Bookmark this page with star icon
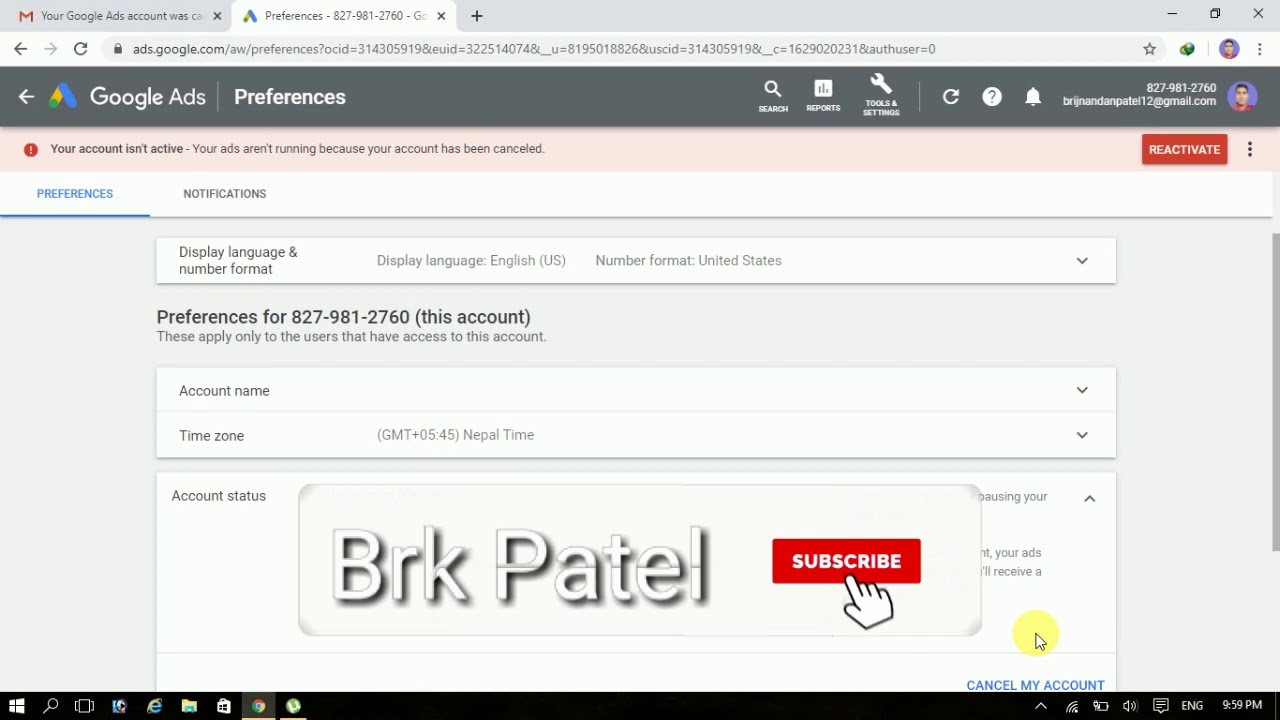The width and height of the screenshot is (1280, 720). (1150, 48)
